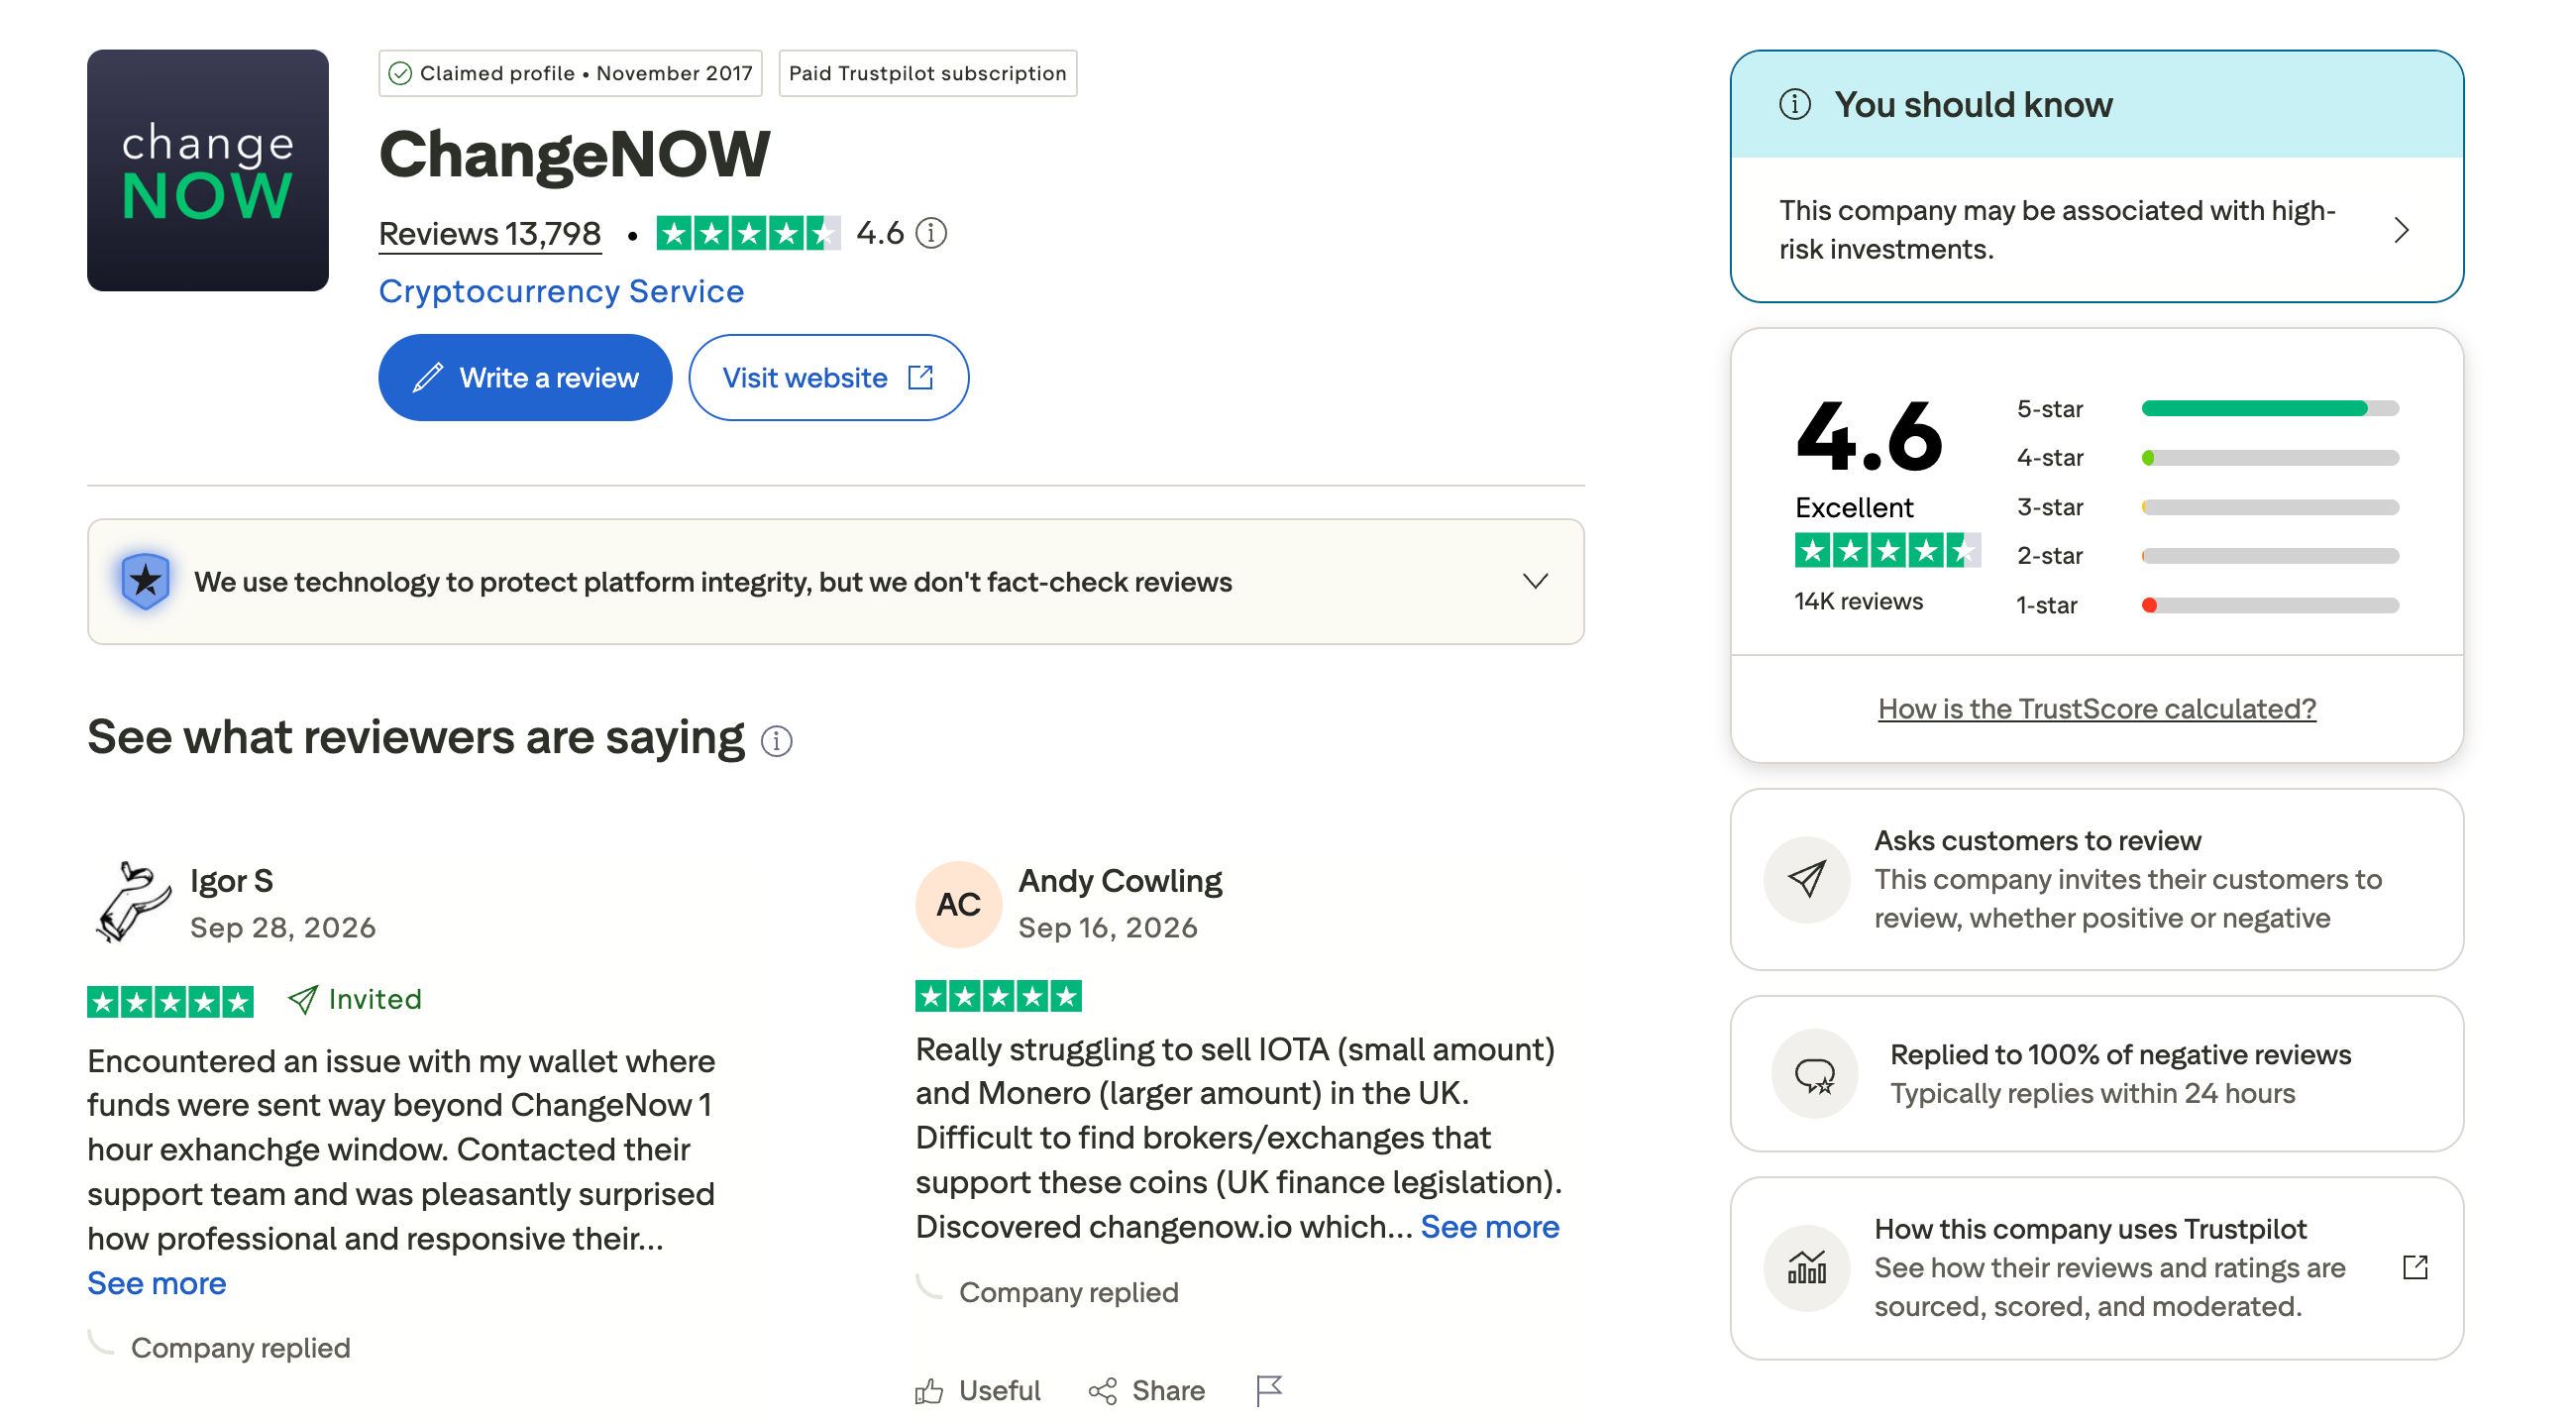Click the pencil icon in Write a review
Screen dimensions: 2576x1423
click(428, 377)
